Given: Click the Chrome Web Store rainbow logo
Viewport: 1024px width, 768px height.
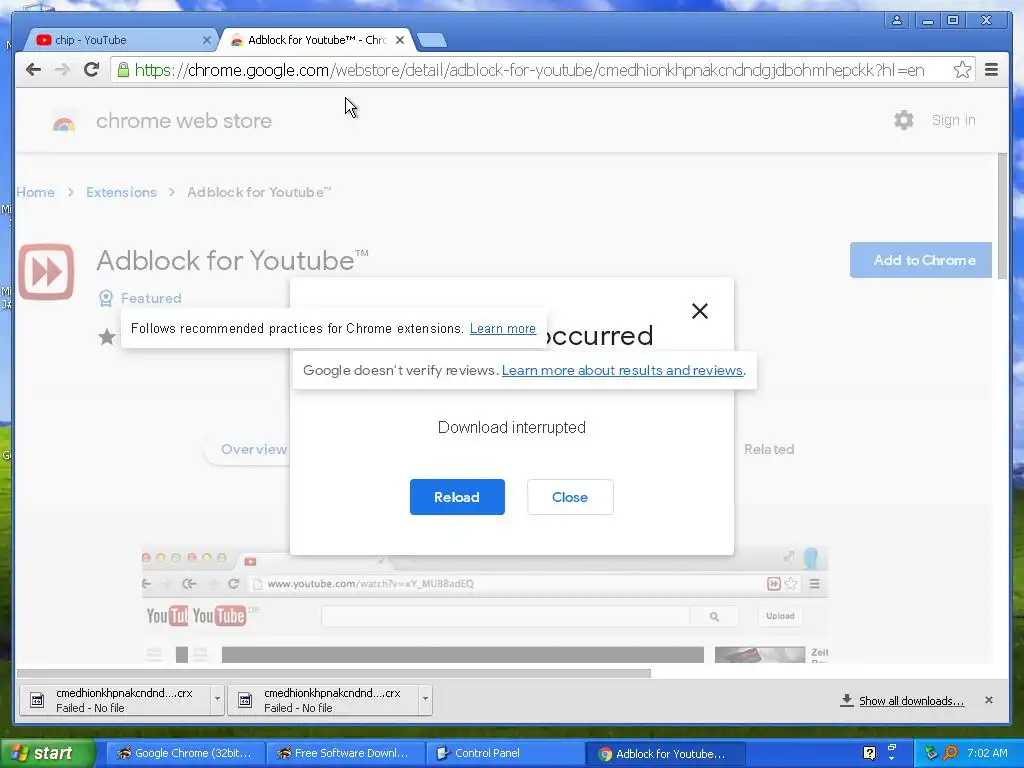Looking at the screenshot, I should [x=64, y=122].
